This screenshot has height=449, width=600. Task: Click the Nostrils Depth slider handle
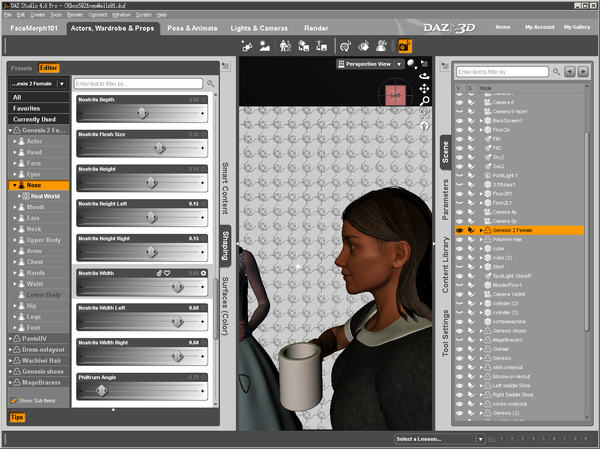coord(142,113)
